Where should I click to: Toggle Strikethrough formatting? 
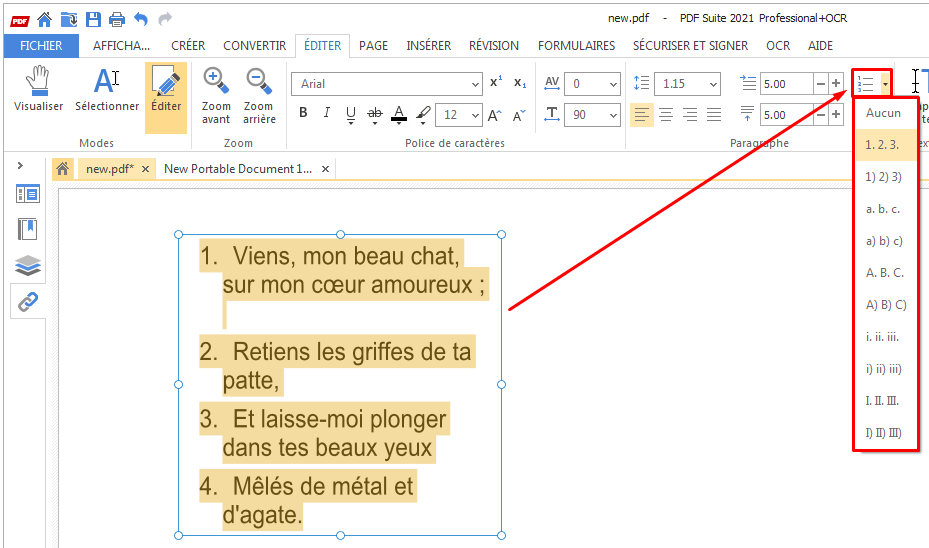(374, 114)
